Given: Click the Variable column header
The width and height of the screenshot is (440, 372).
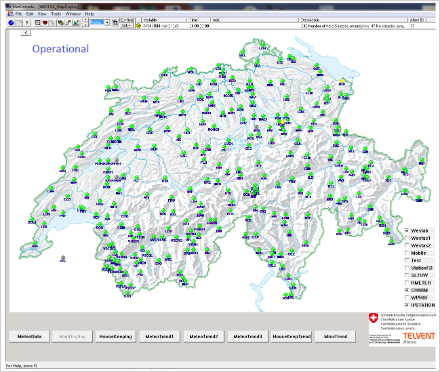Looking at the screenshot, I should 165,20.
